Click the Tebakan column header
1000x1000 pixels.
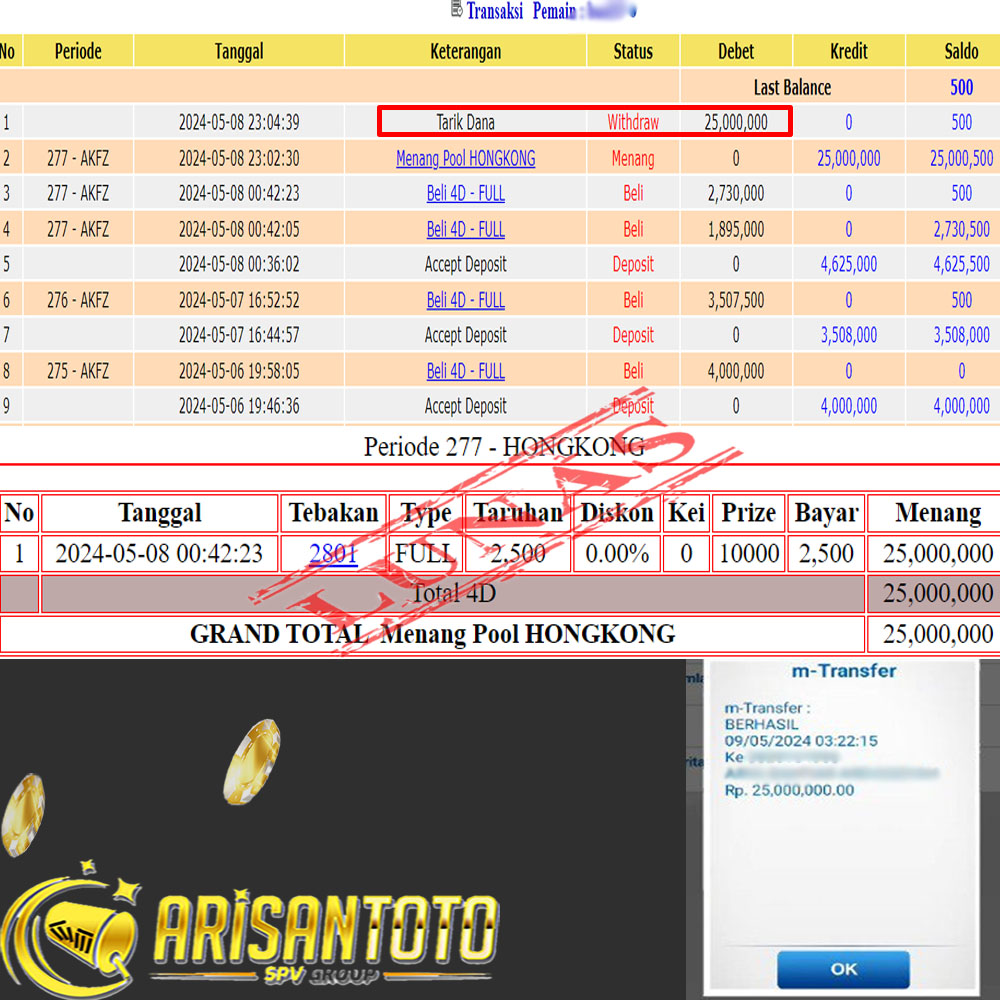(334, 513)
